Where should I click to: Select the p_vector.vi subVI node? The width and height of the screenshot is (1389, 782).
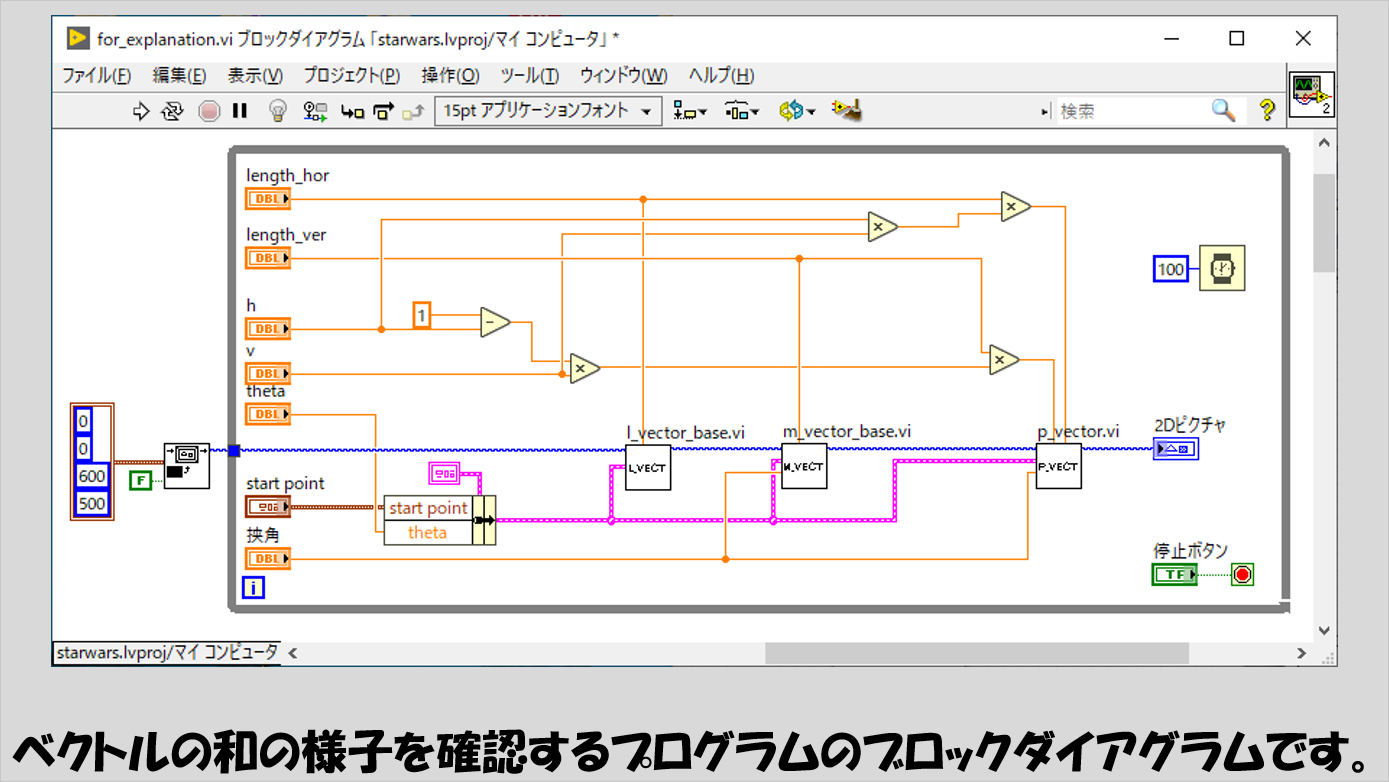[1058, 467]
